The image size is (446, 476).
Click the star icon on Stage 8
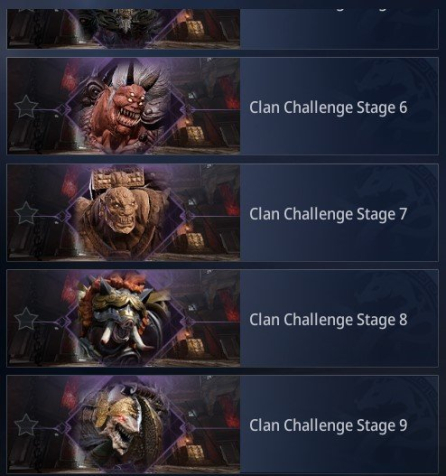[26, 319]
